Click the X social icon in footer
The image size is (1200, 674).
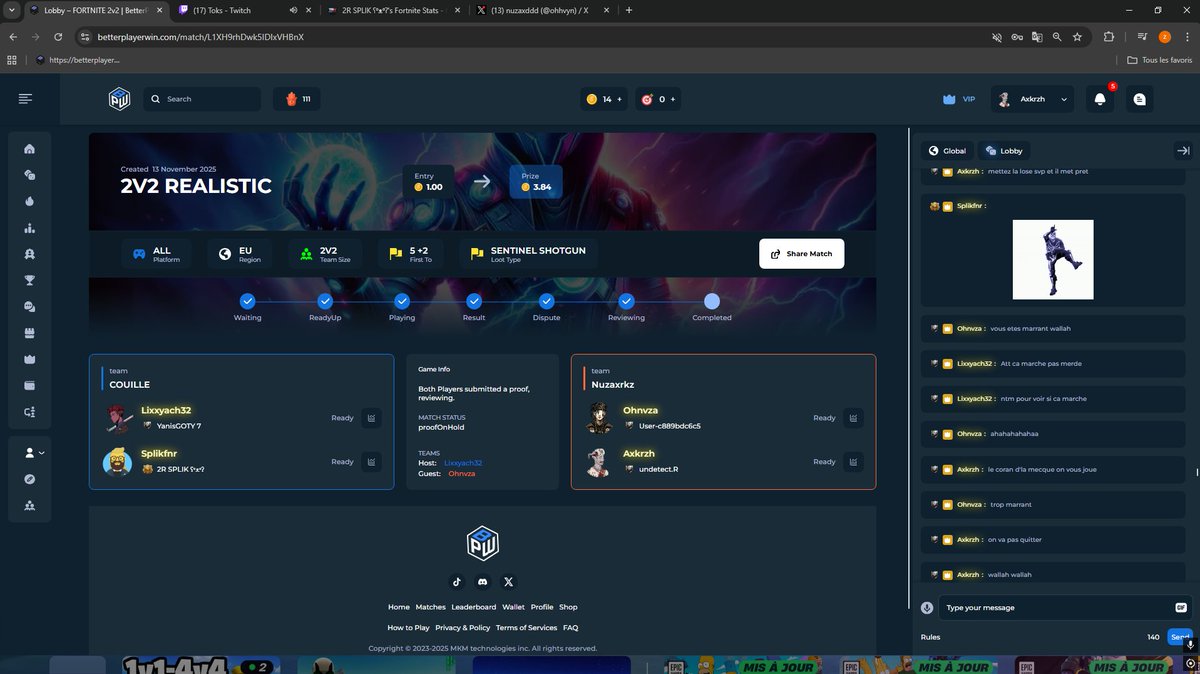click(x=509, y=581)
